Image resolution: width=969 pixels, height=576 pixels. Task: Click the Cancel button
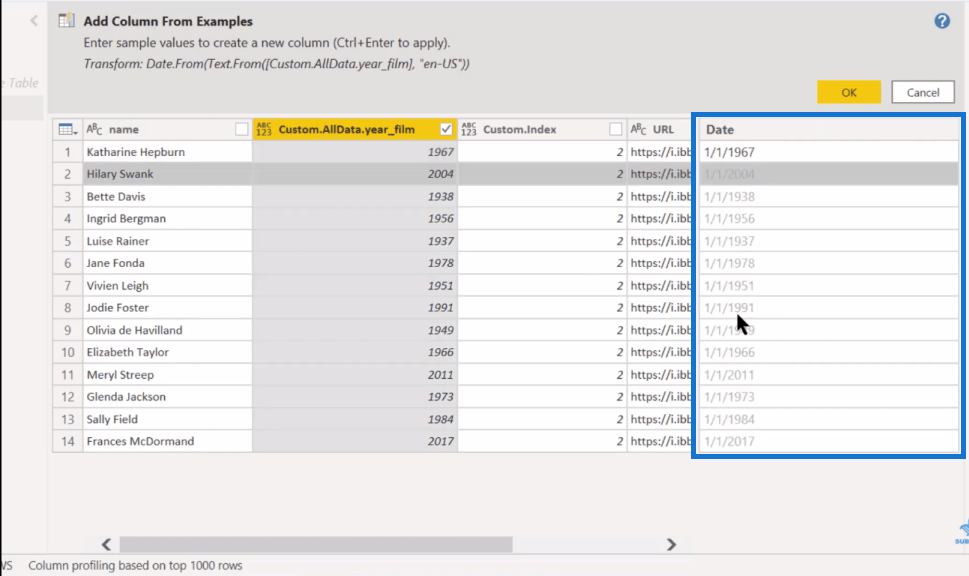[923, 92]
